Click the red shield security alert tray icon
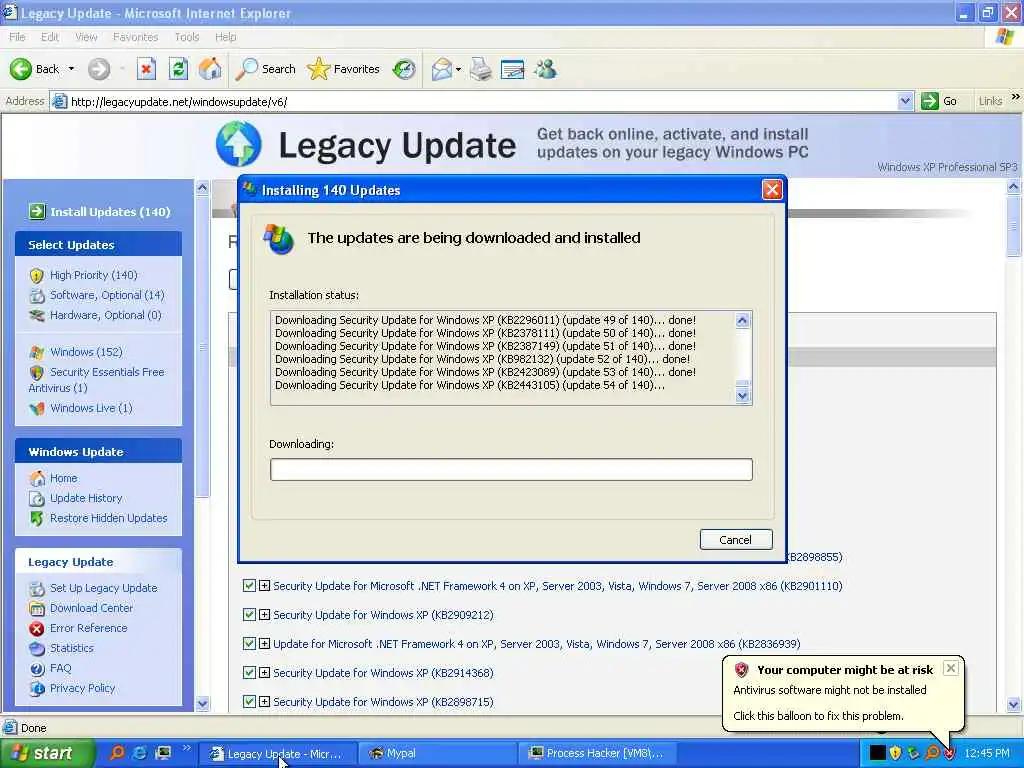 [x=950, y=753]
